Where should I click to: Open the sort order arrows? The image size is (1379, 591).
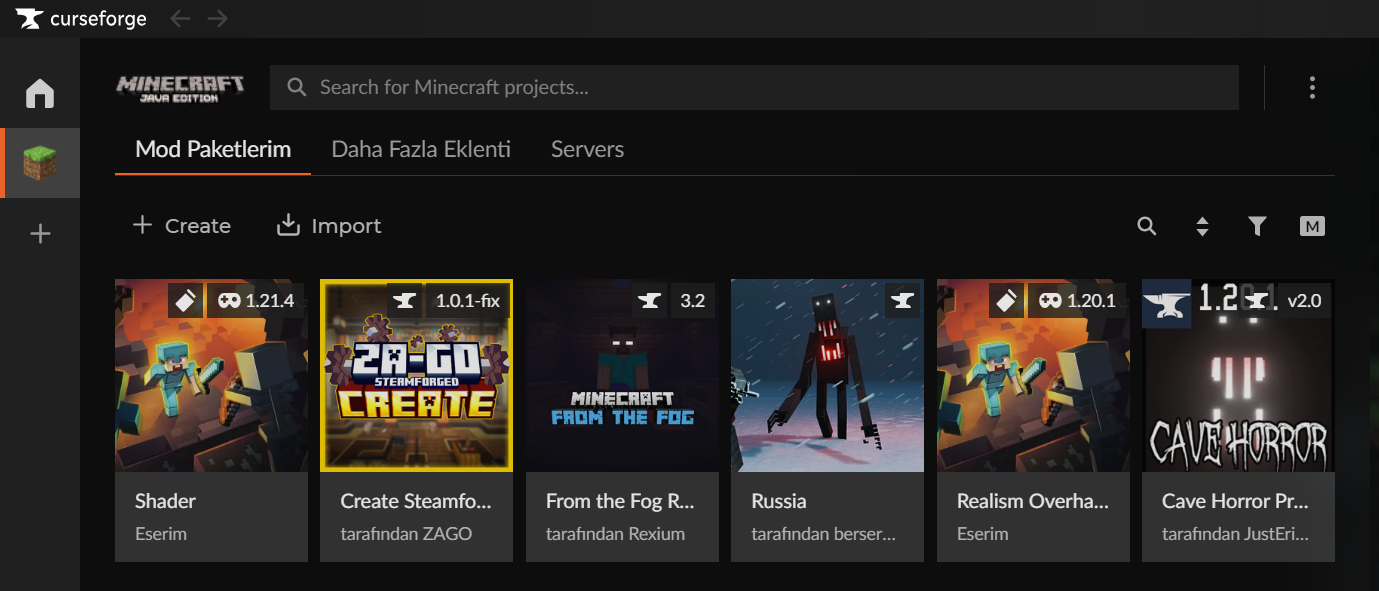[1202, 226]
